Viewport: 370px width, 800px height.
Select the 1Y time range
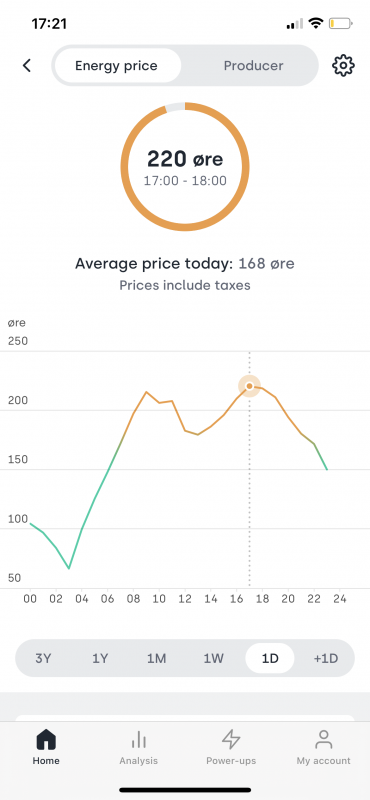click(100, 658)
